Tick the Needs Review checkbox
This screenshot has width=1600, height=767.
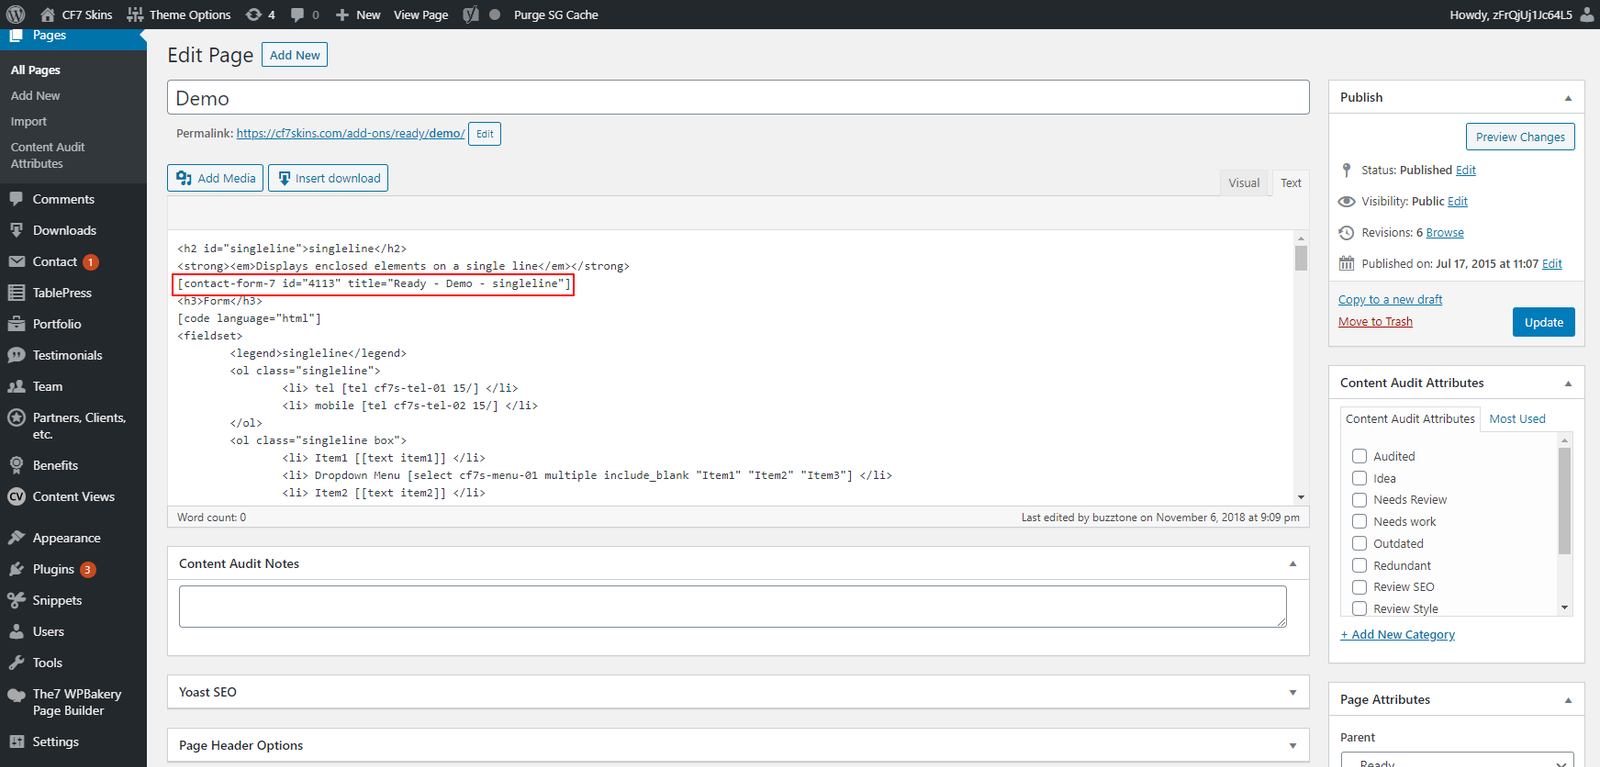(1359, 500)
